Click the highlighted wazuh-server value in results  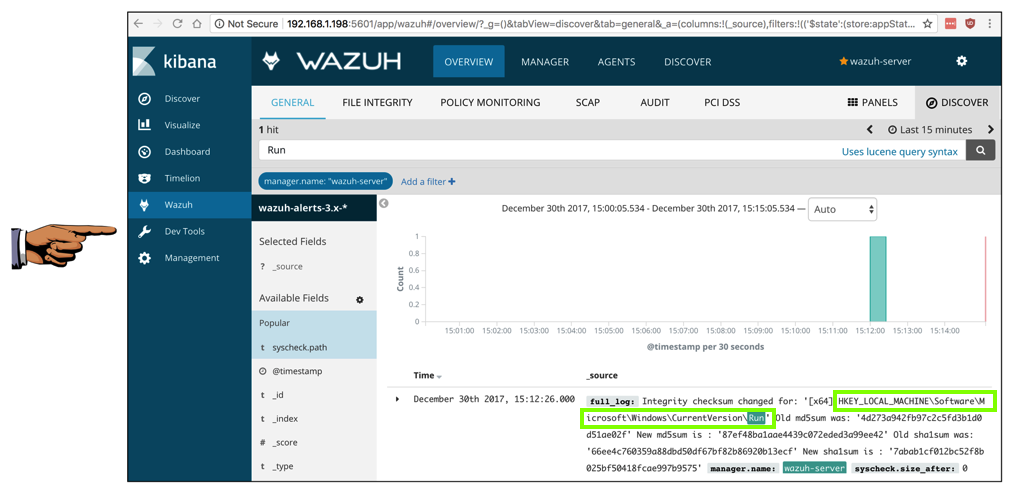pos(814,469)
